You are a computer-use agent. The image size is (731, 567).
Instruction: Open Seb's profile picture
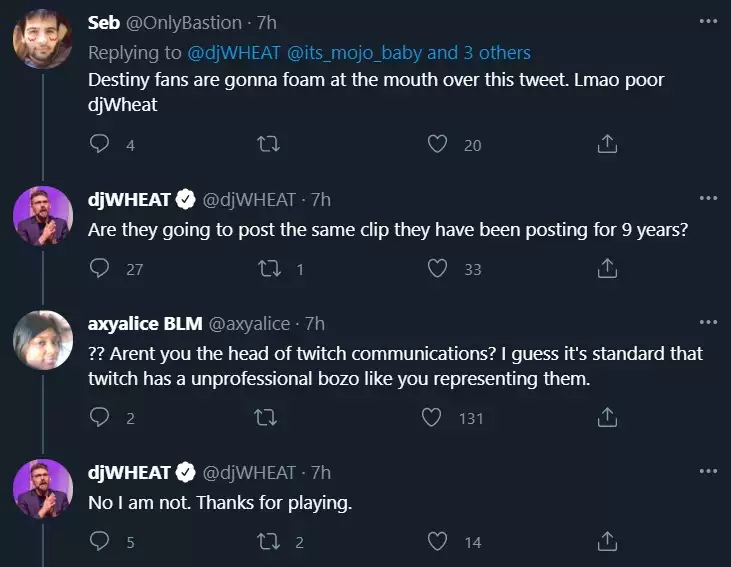click(42, 39)
